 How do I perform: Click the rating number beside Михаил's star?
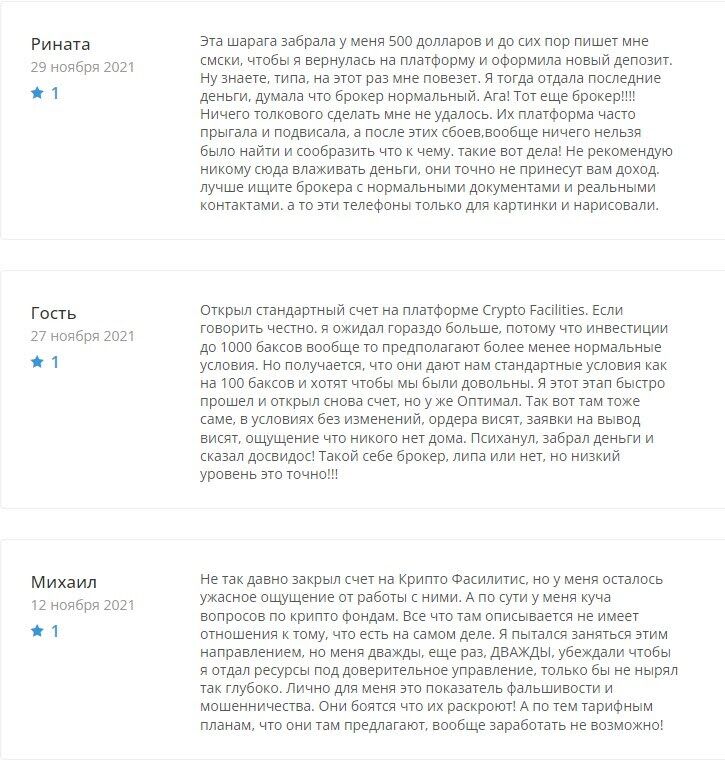pos(55,631)
